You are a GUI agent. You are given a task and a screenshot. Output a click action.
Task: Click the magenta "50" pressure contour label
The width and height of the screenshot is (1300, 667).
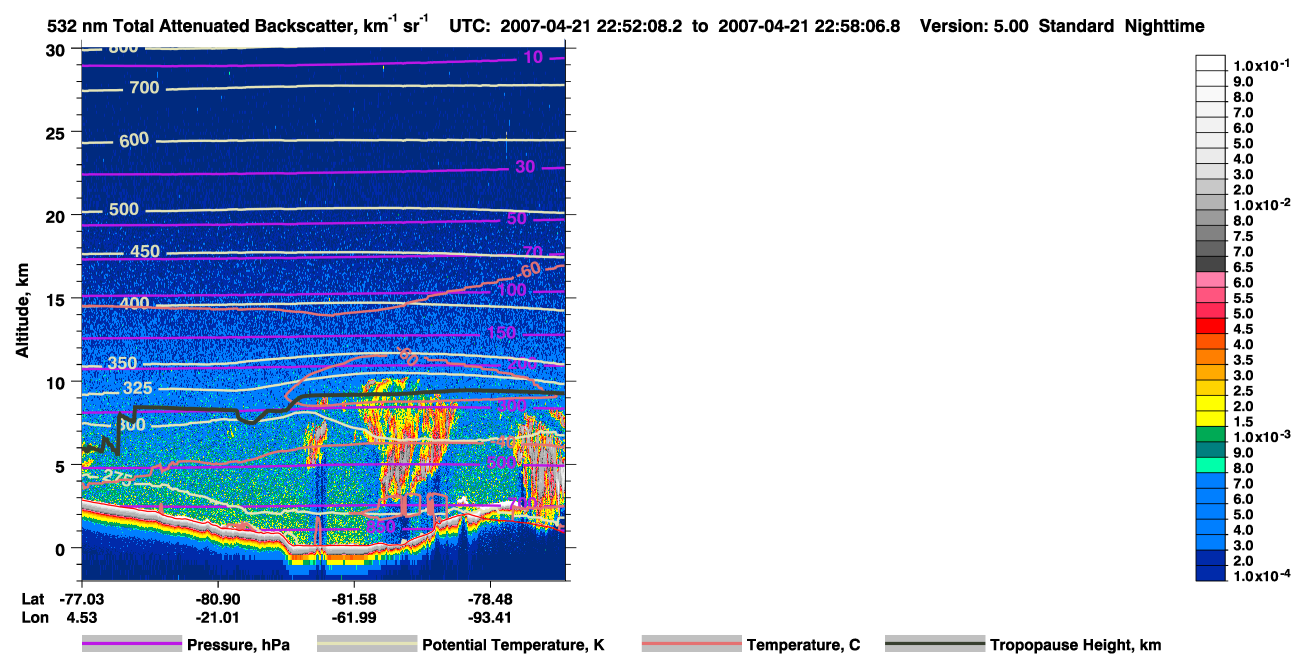[x=516, y=219]
